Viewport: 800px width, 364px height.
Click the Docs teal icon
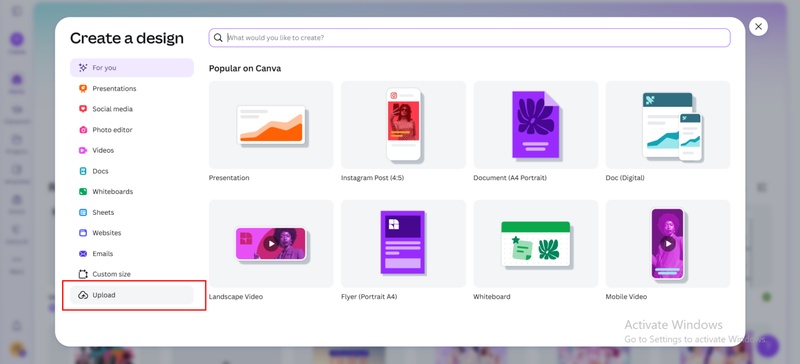click(x=83, y=171)
